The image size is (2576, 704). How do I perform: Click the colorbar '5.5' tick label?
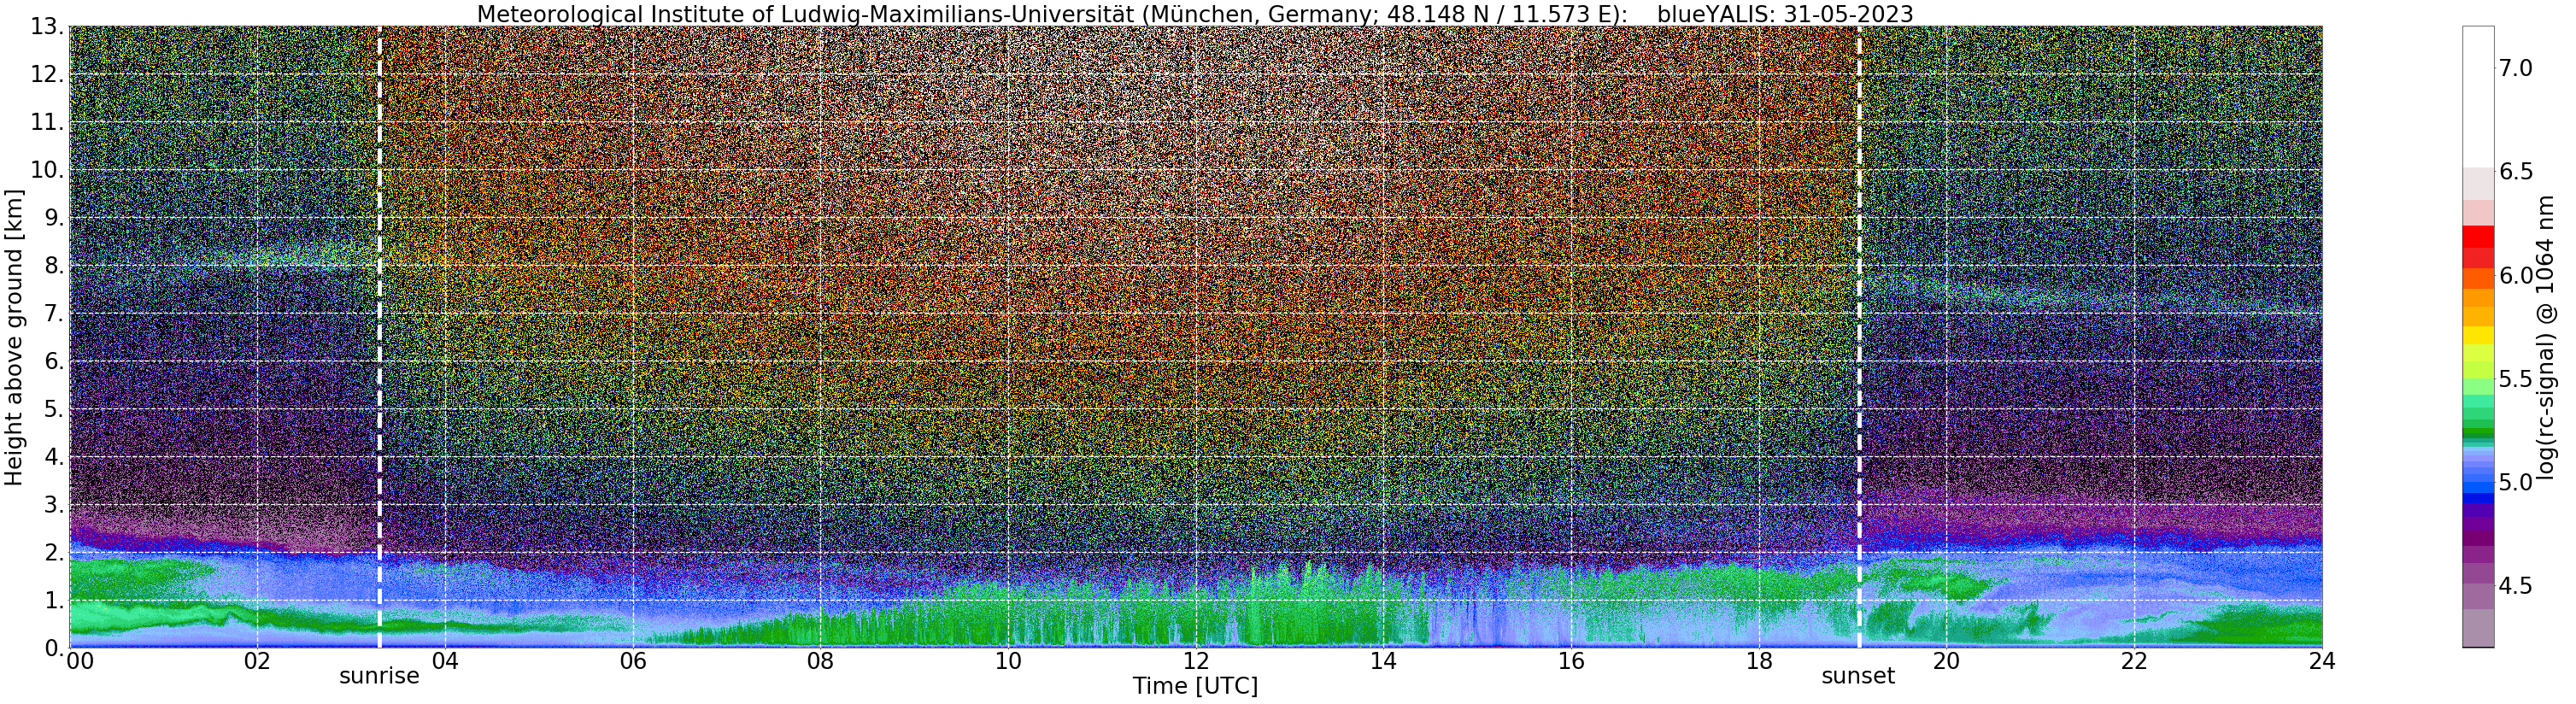click(2516, 379)
